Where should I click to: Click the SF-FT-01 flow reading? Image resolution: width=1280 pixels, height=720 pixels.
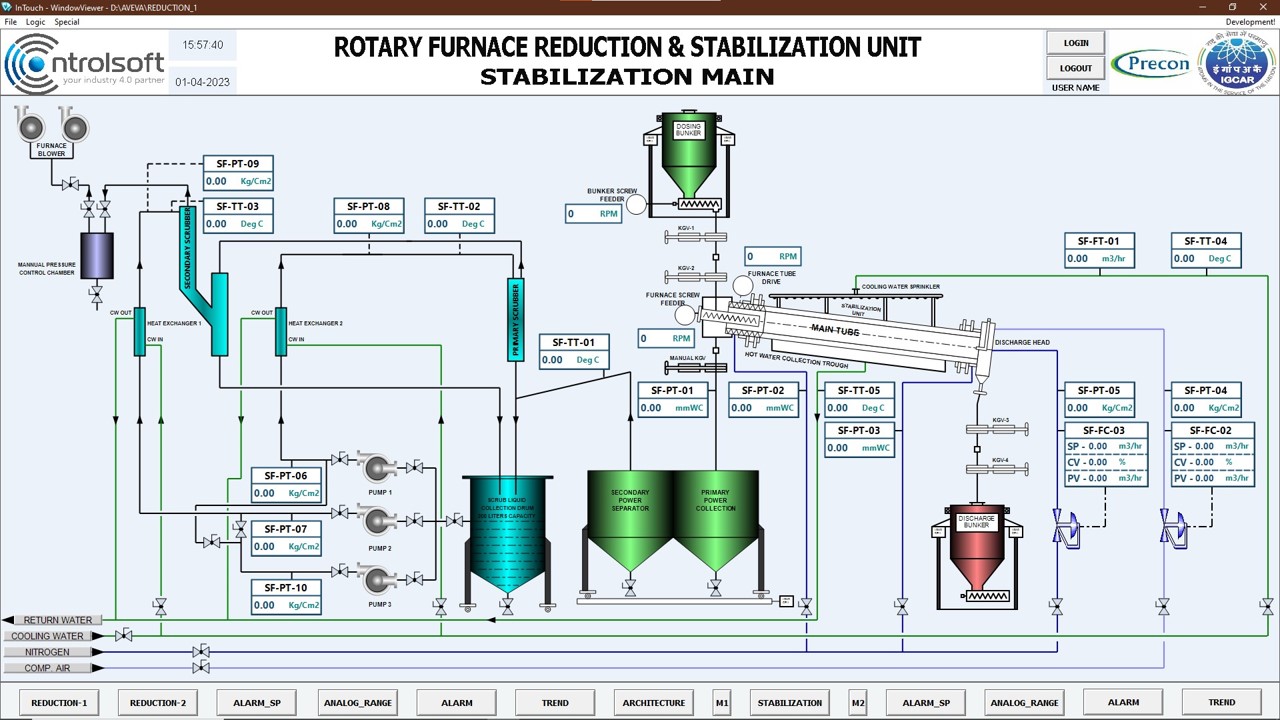(1099, 258)
